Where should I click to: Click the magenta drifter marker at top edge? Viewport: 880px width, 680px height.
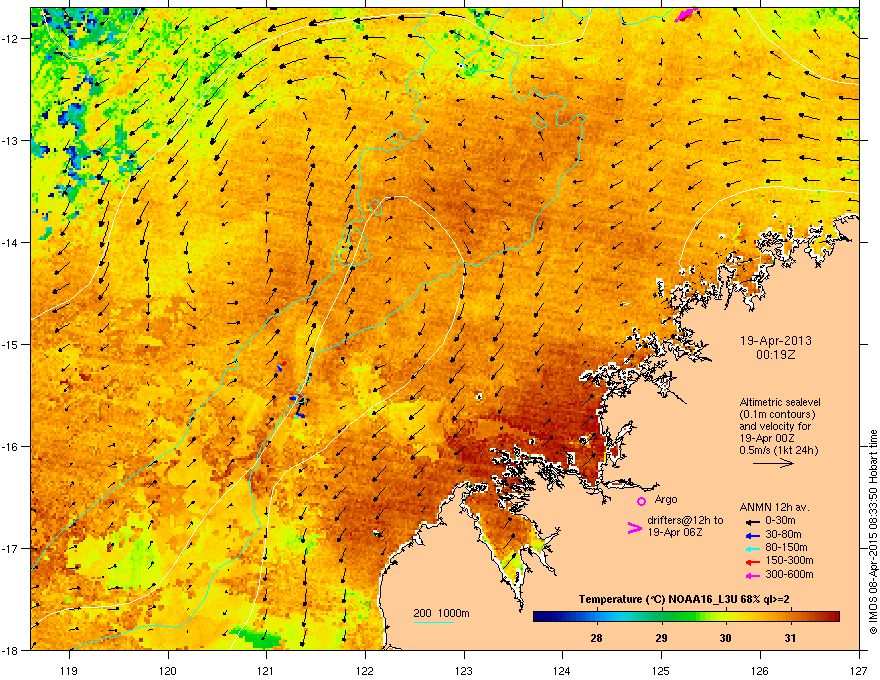(685, 15)
